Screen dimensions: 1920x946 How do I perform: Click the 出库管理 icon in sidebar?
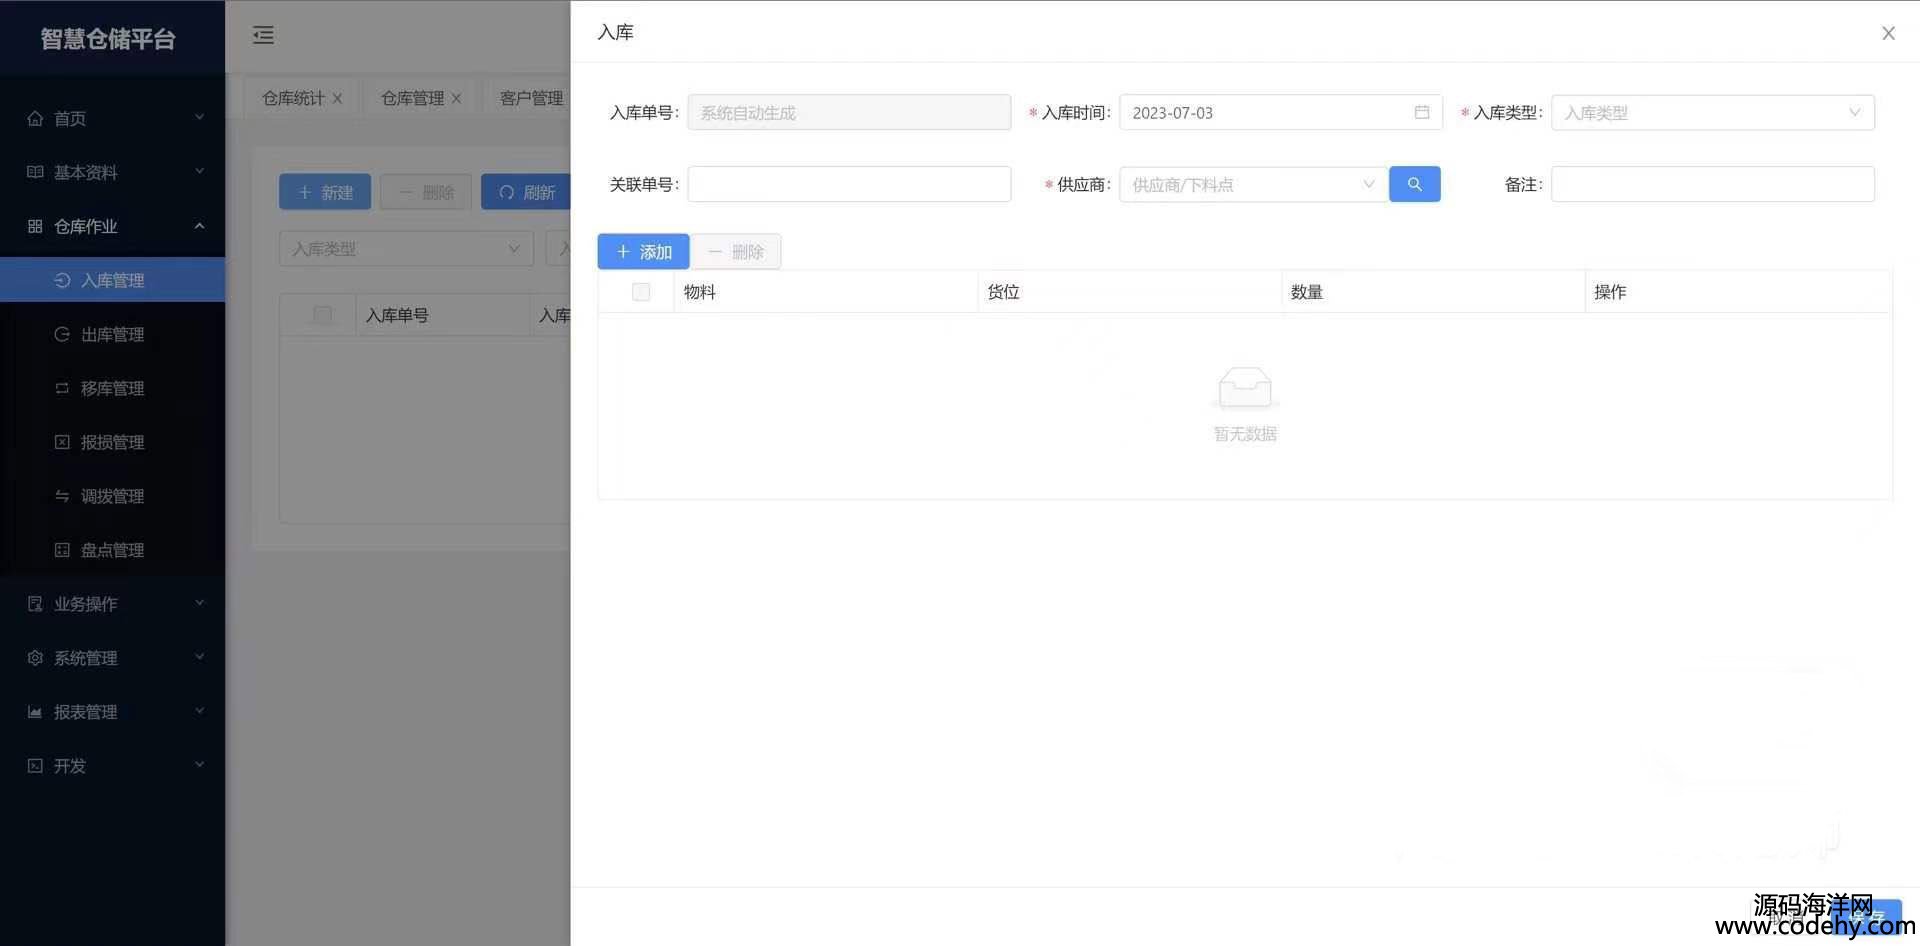click(x=62, y=334)
